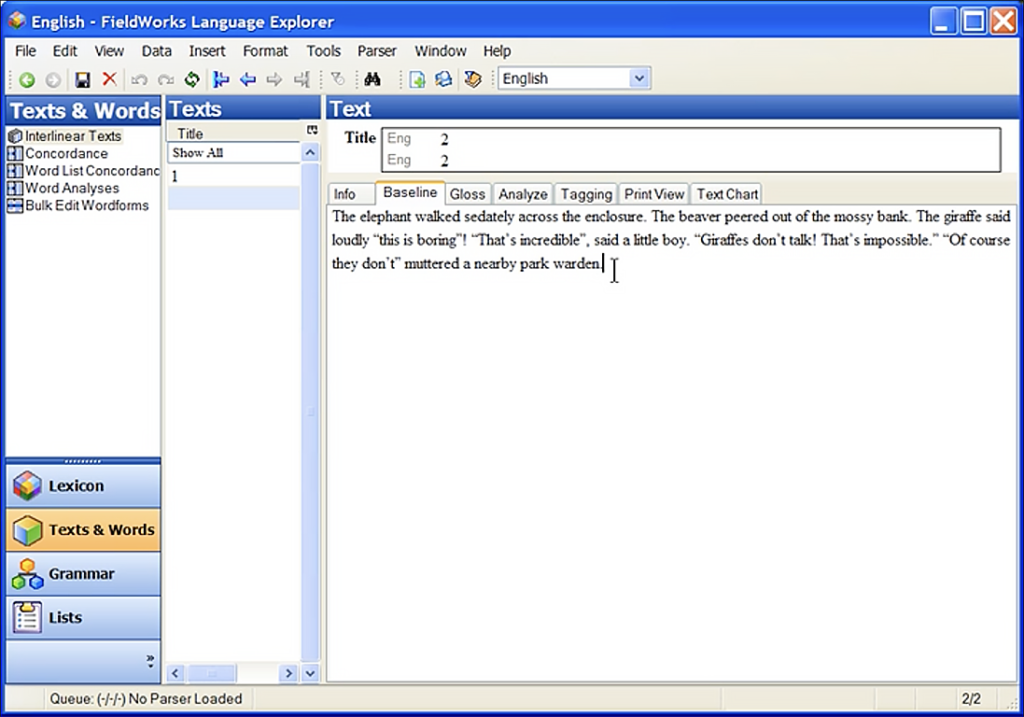
Task: Click the green Back navigation icon
Action: 26,78
